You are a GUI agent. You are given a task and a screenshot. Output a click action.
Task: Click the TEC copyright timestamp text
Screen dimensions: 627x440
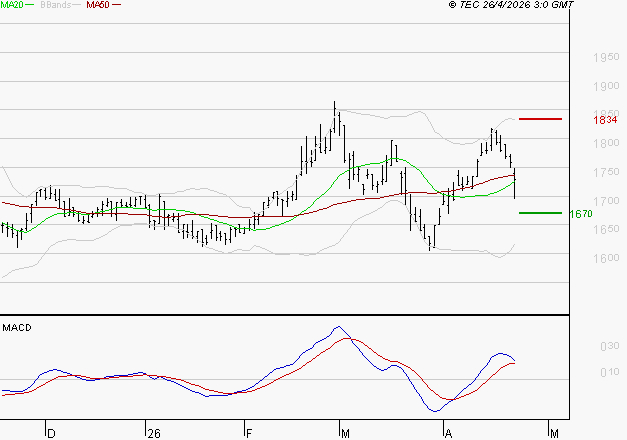point(511,5)
